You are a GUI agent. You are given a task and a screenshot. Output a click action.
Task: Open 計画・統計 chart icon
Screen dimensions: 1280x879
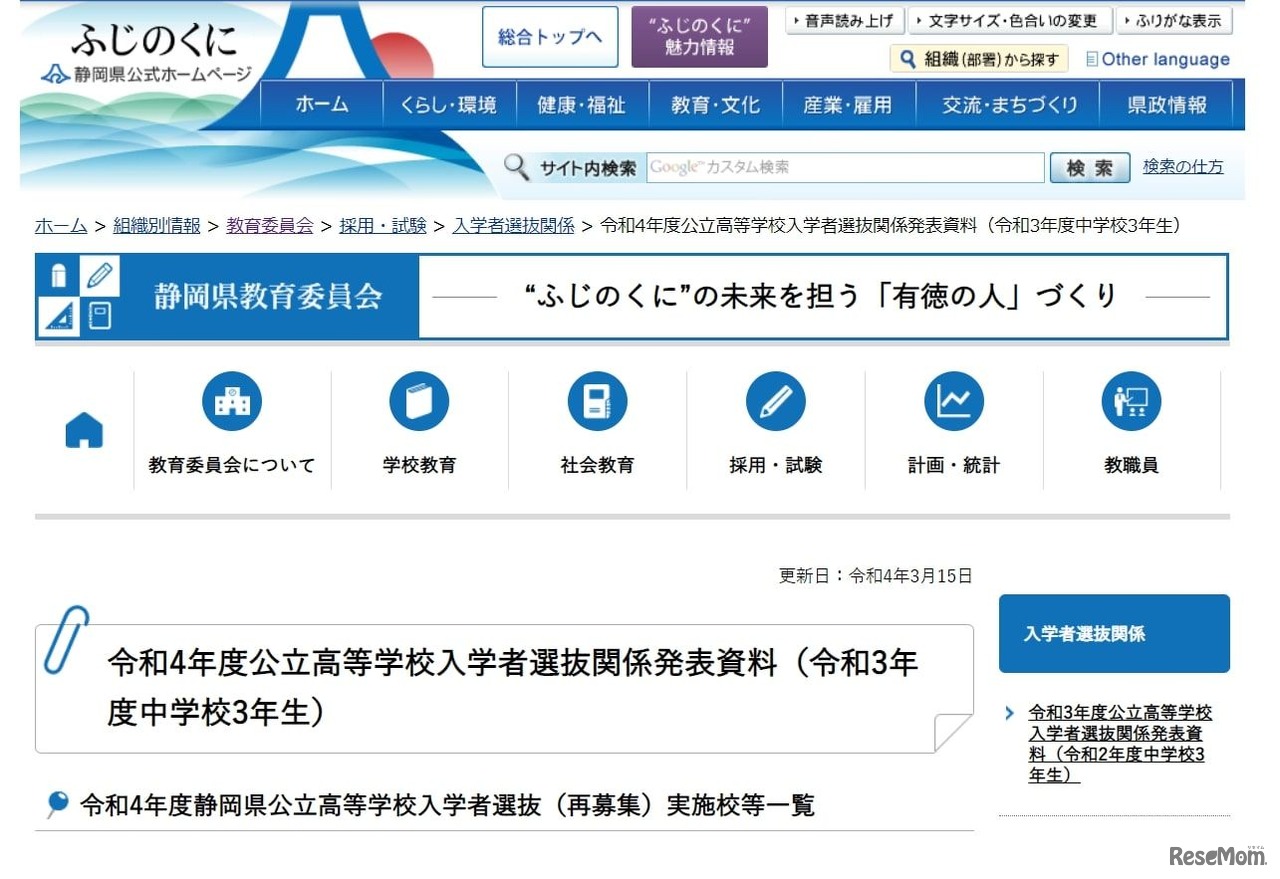[x=954, y=401]
